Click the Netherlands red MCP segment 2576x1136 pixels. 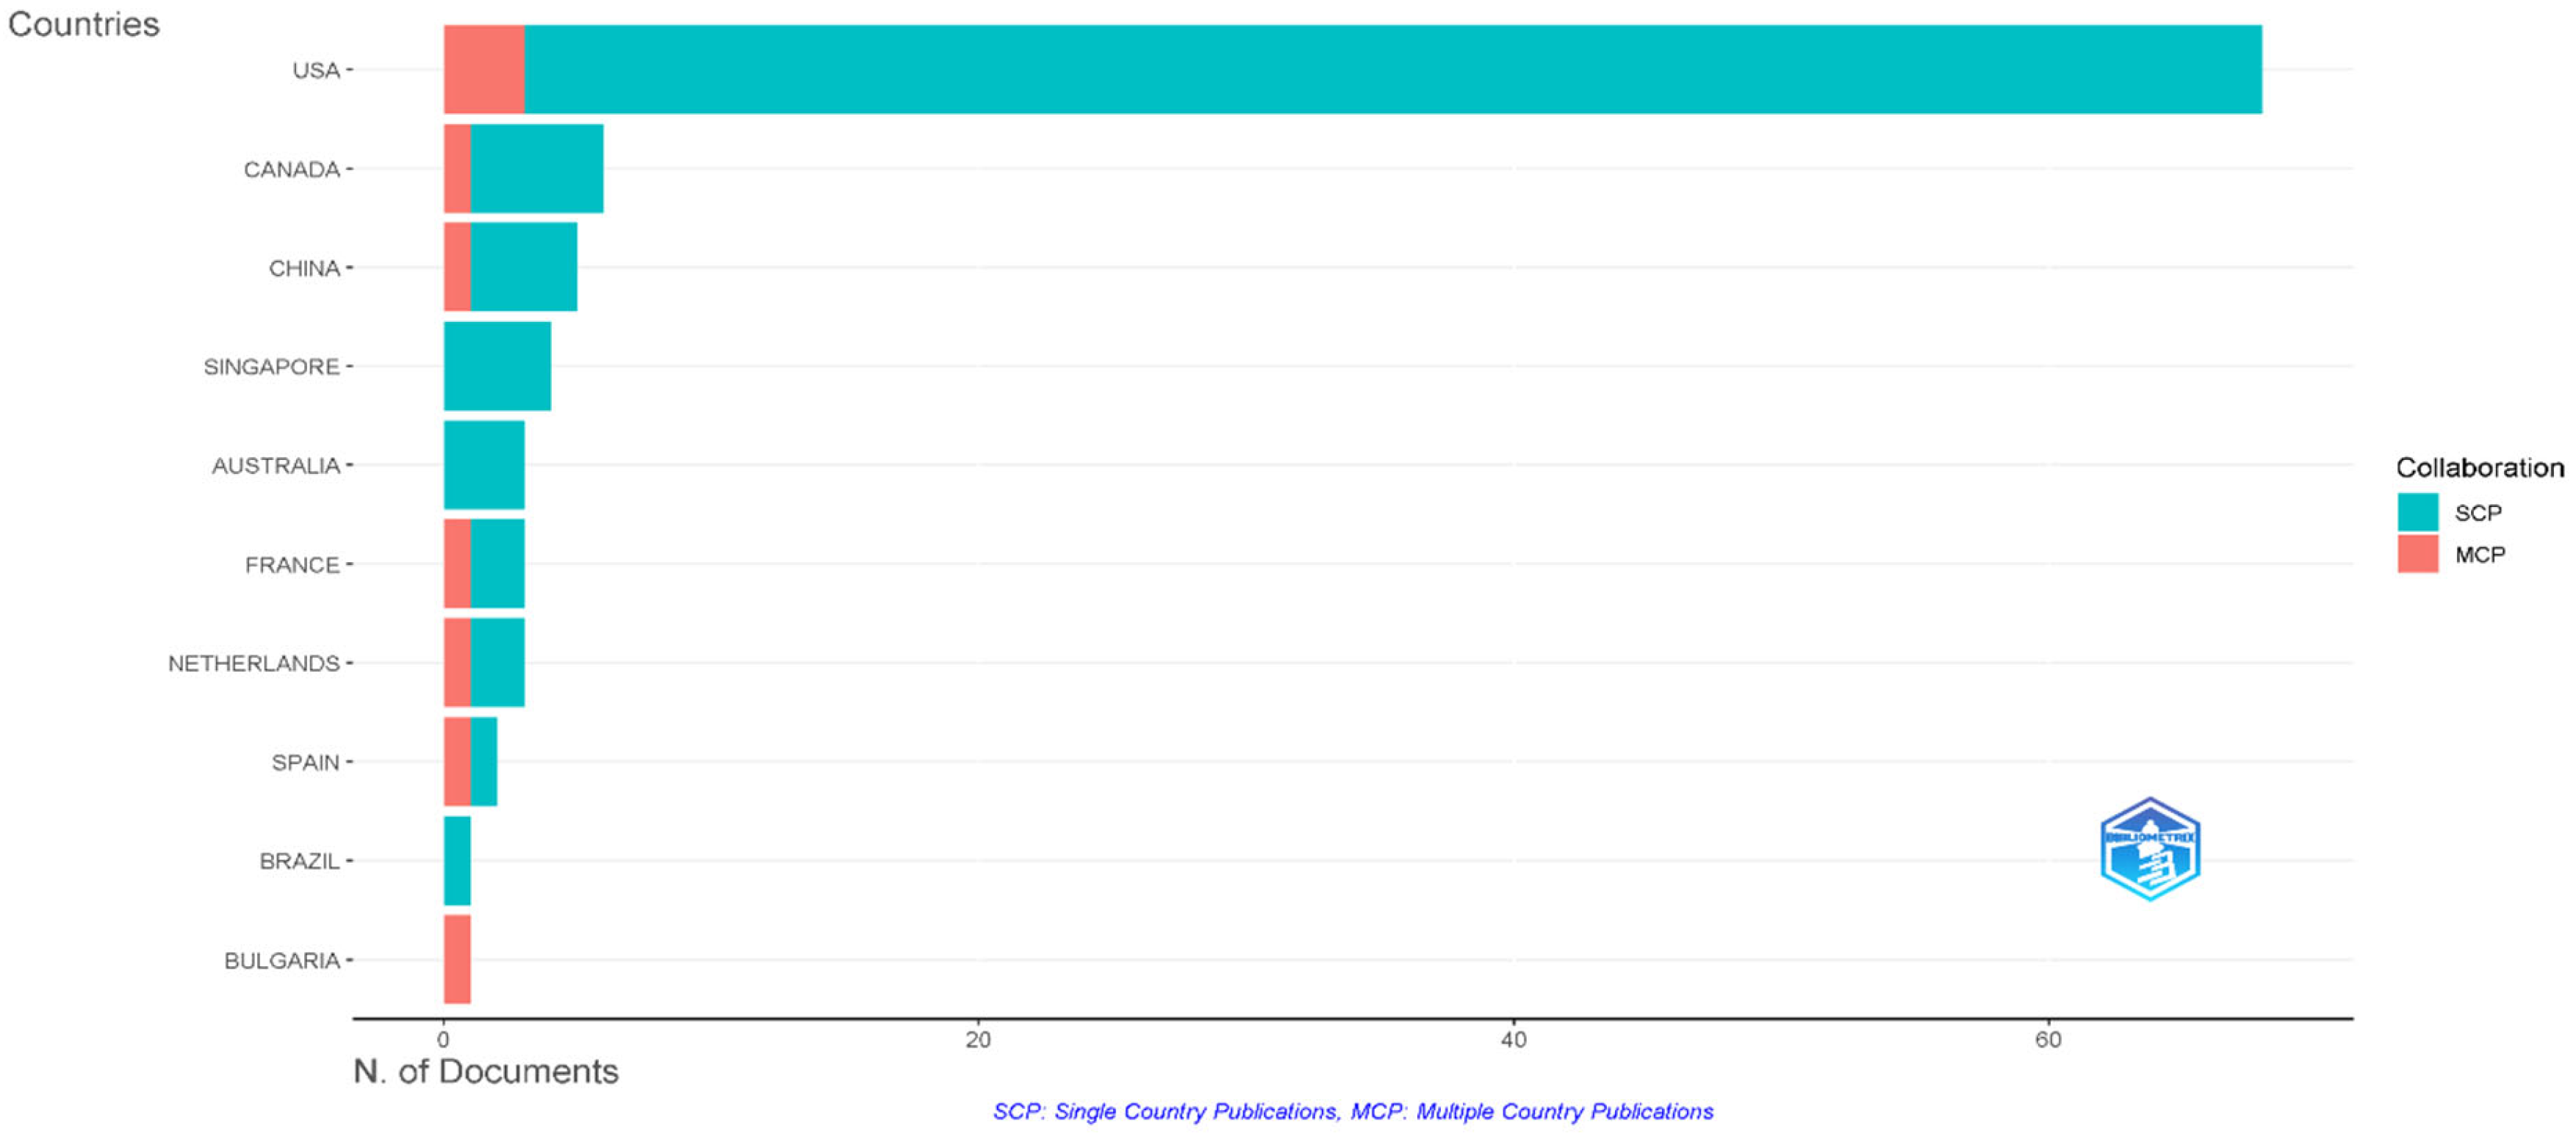click(x=457, y=662)
